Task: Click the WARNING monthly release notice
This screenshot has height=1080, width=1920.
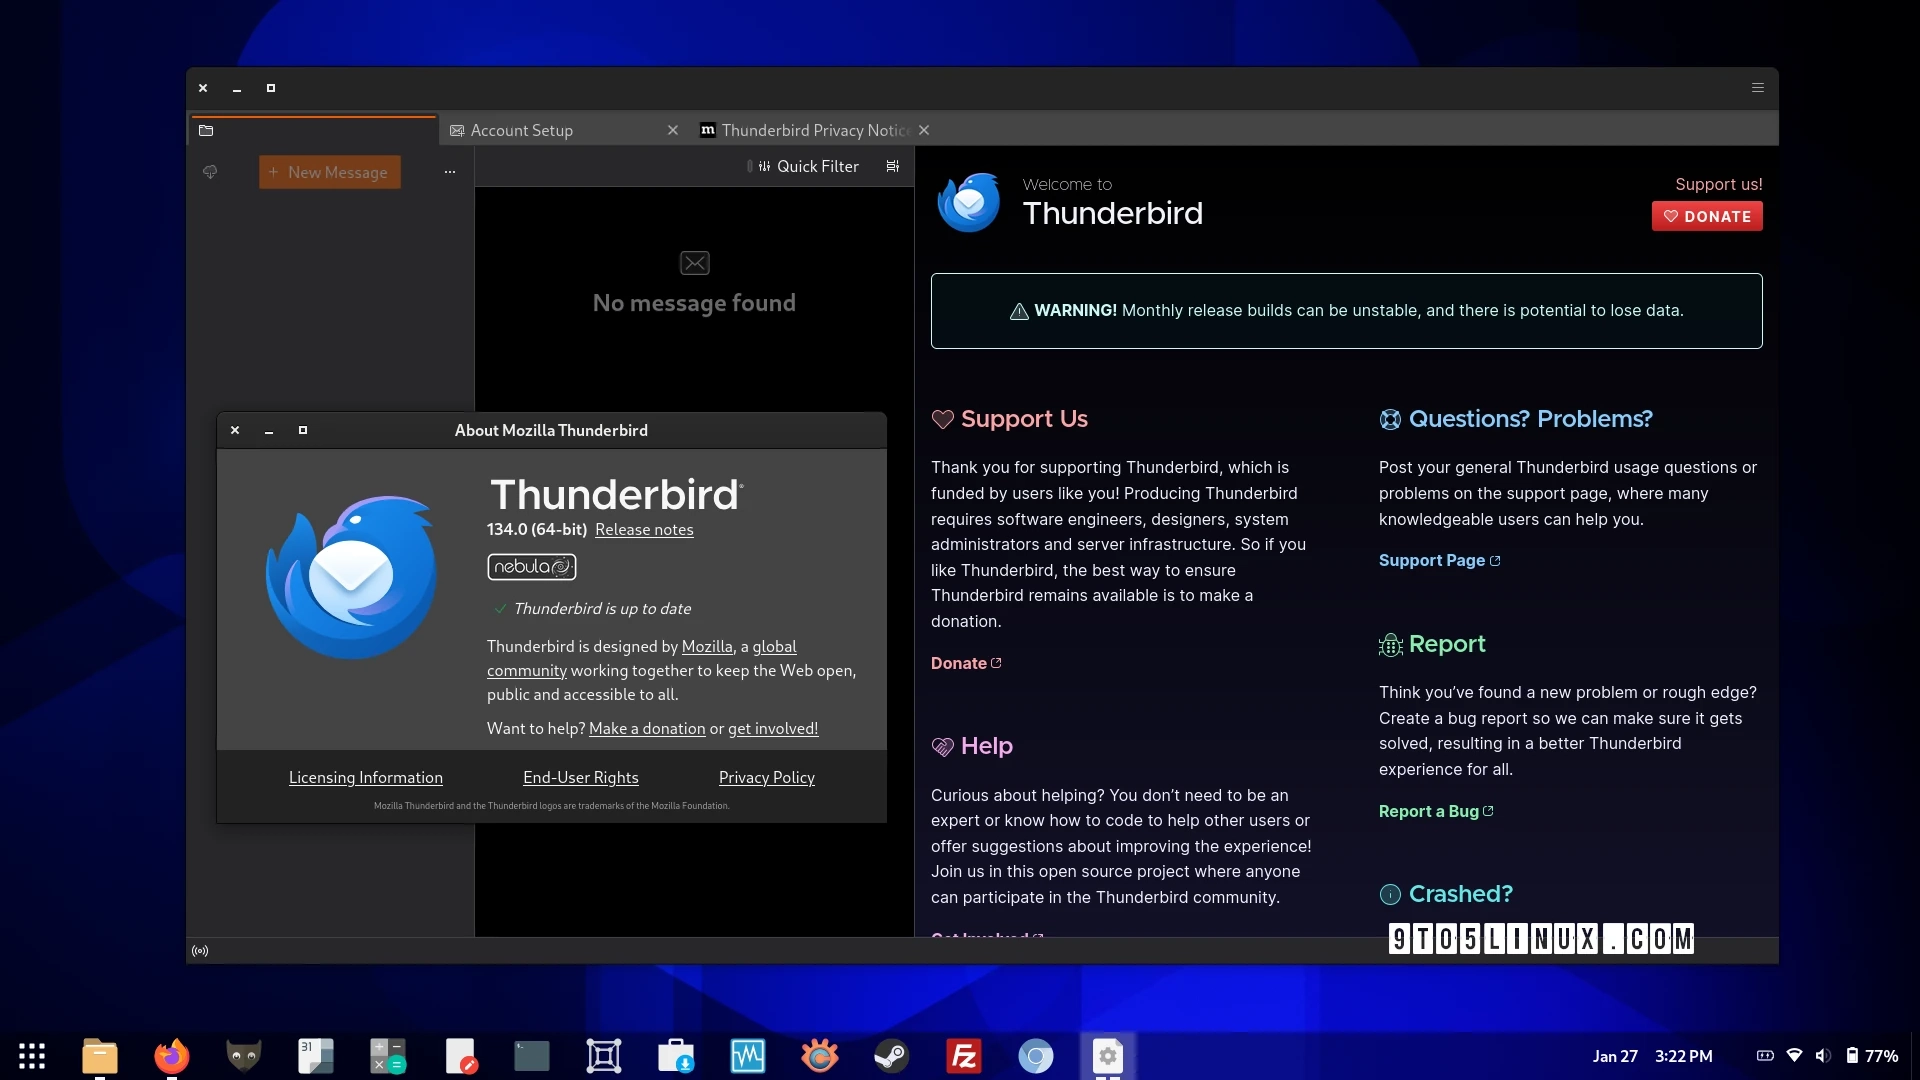Action: point(1346,311)
